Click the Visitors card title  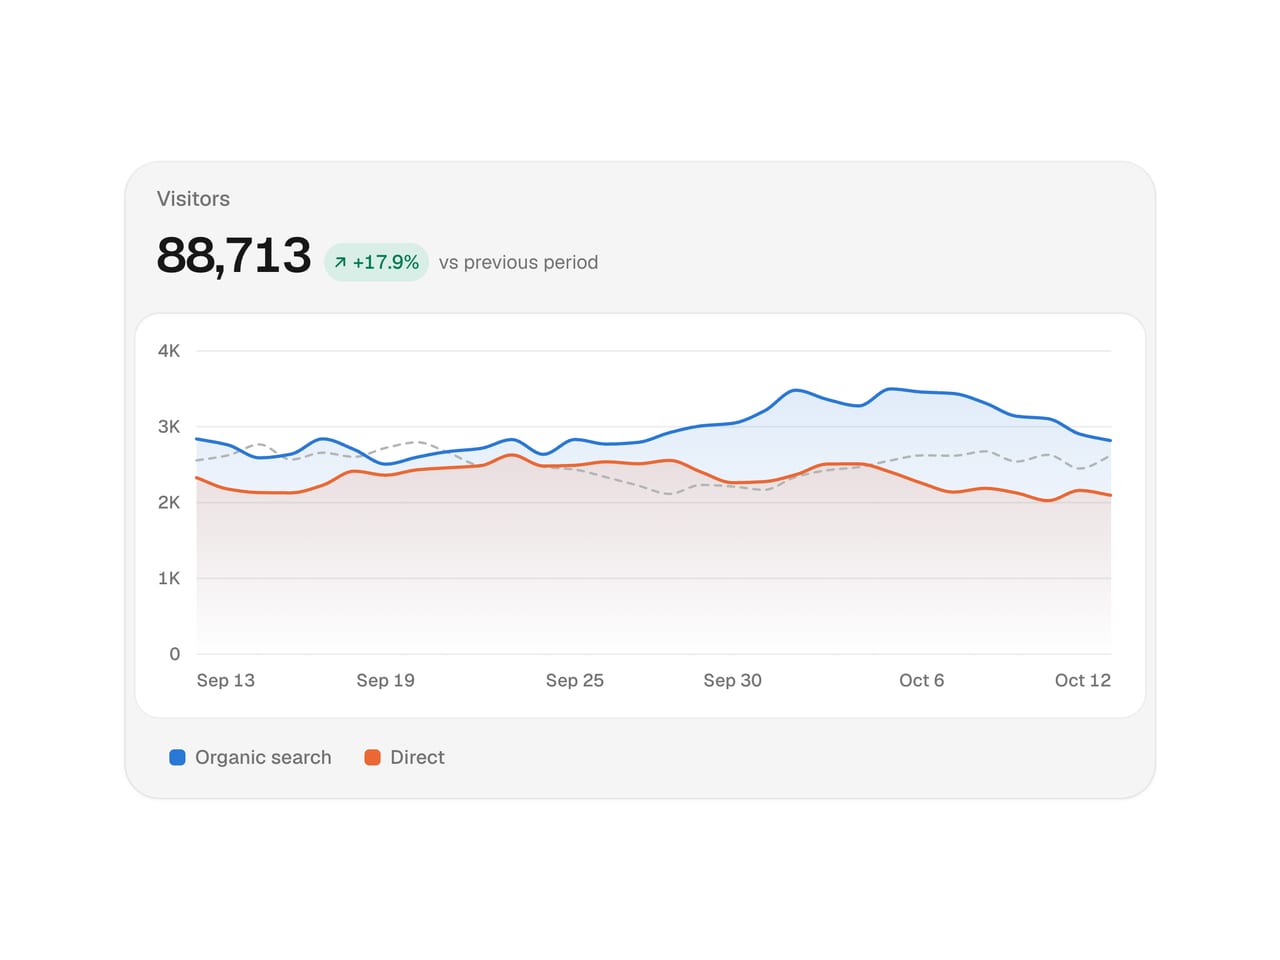(x=193, y=199)
